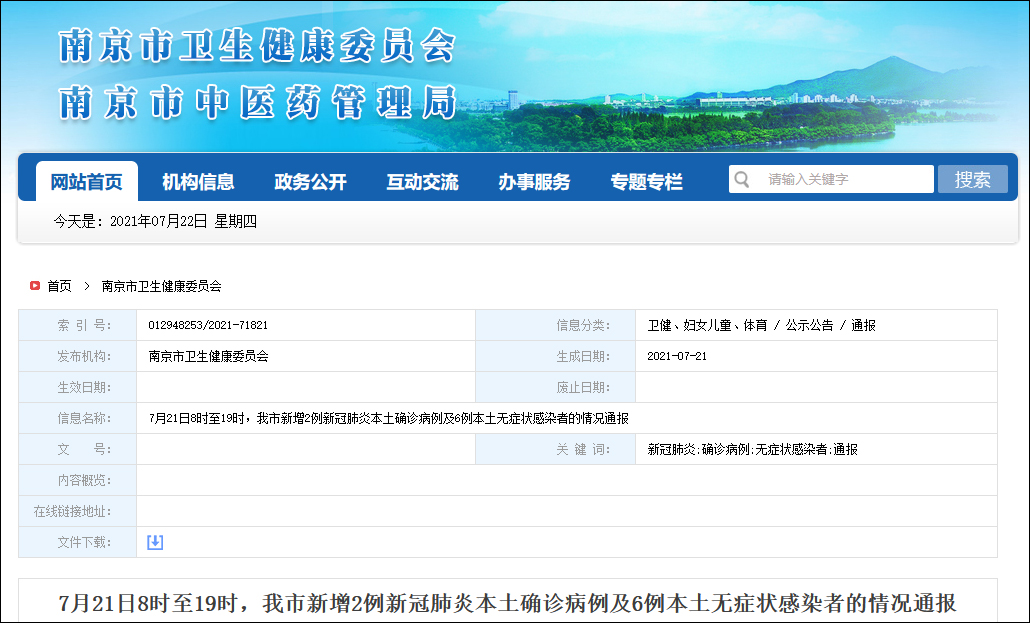Image resolution: width=1030 pixels, height=623 pixels.
Task: Click the 信息名称 label cell
Action: point(78,418)
